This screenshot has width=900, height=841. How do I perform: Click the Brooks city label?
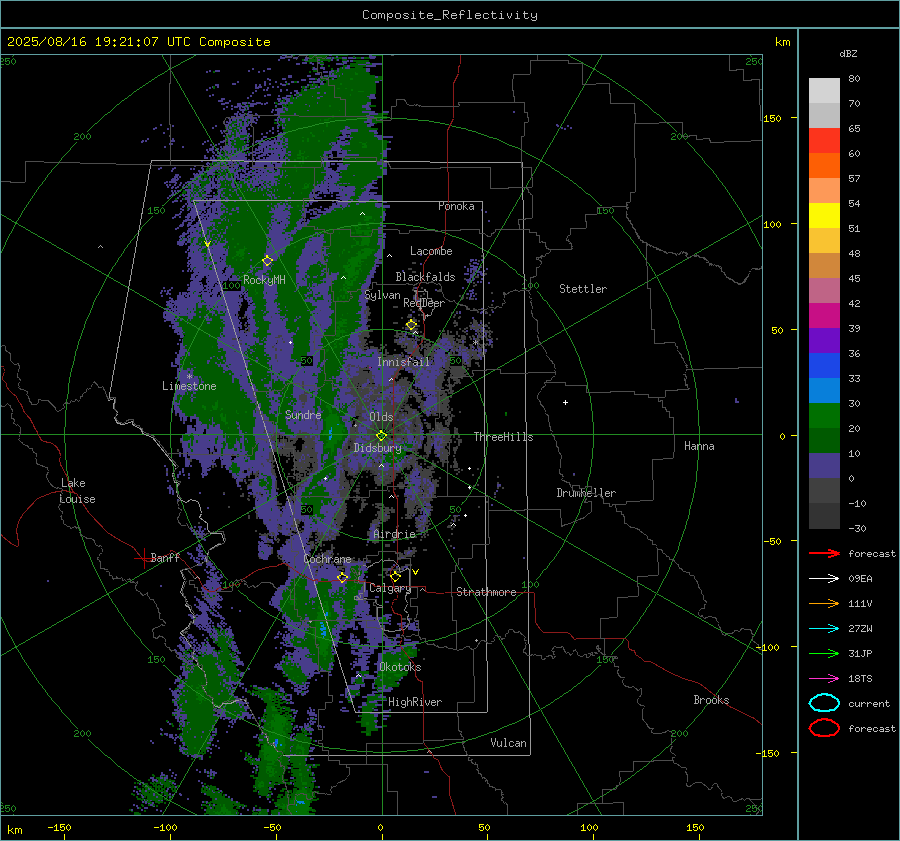[x=711, y=700]
